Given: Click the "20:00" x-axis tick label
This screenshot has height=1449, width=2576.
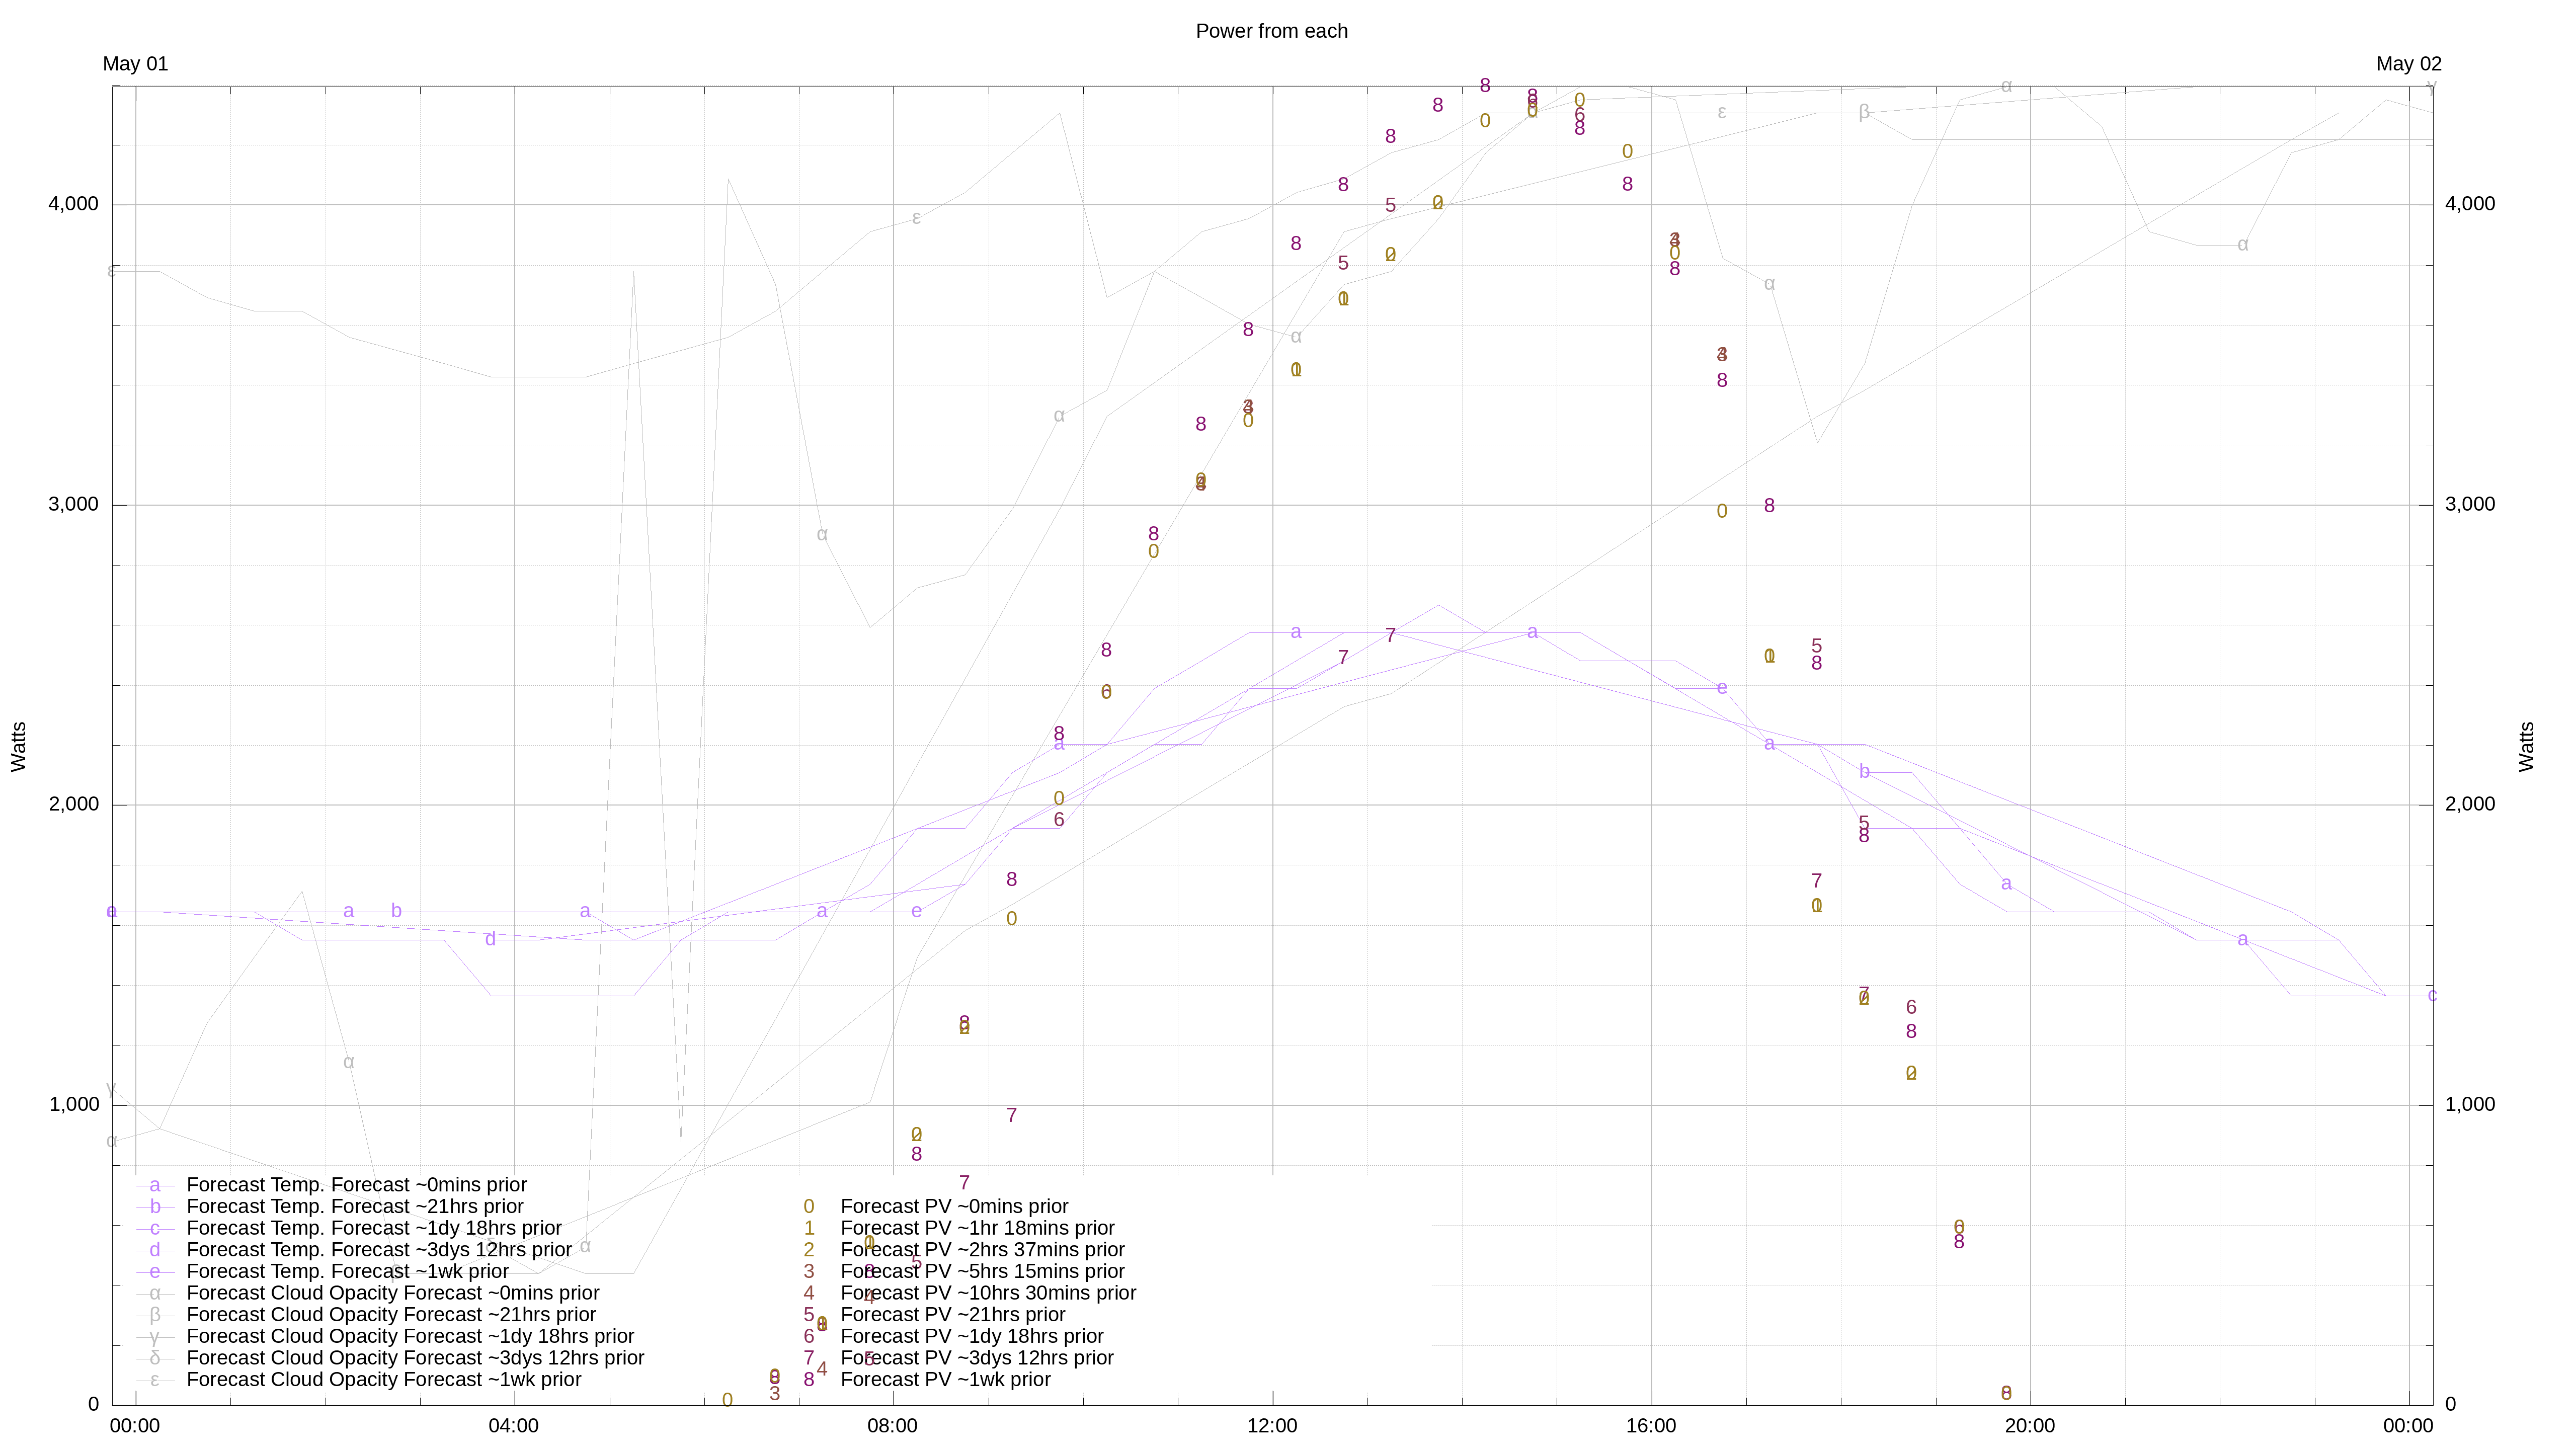Looking at the screenshot, I should click(x=2030, y=1426).
